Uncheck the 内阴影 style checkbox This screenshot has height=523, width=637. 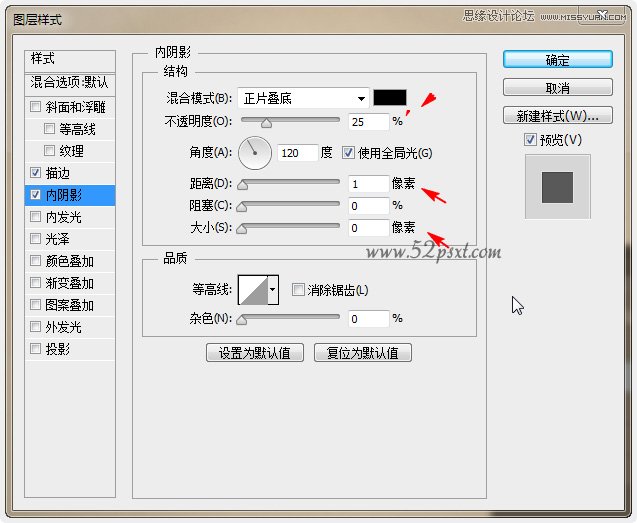[x=36, y=195]
